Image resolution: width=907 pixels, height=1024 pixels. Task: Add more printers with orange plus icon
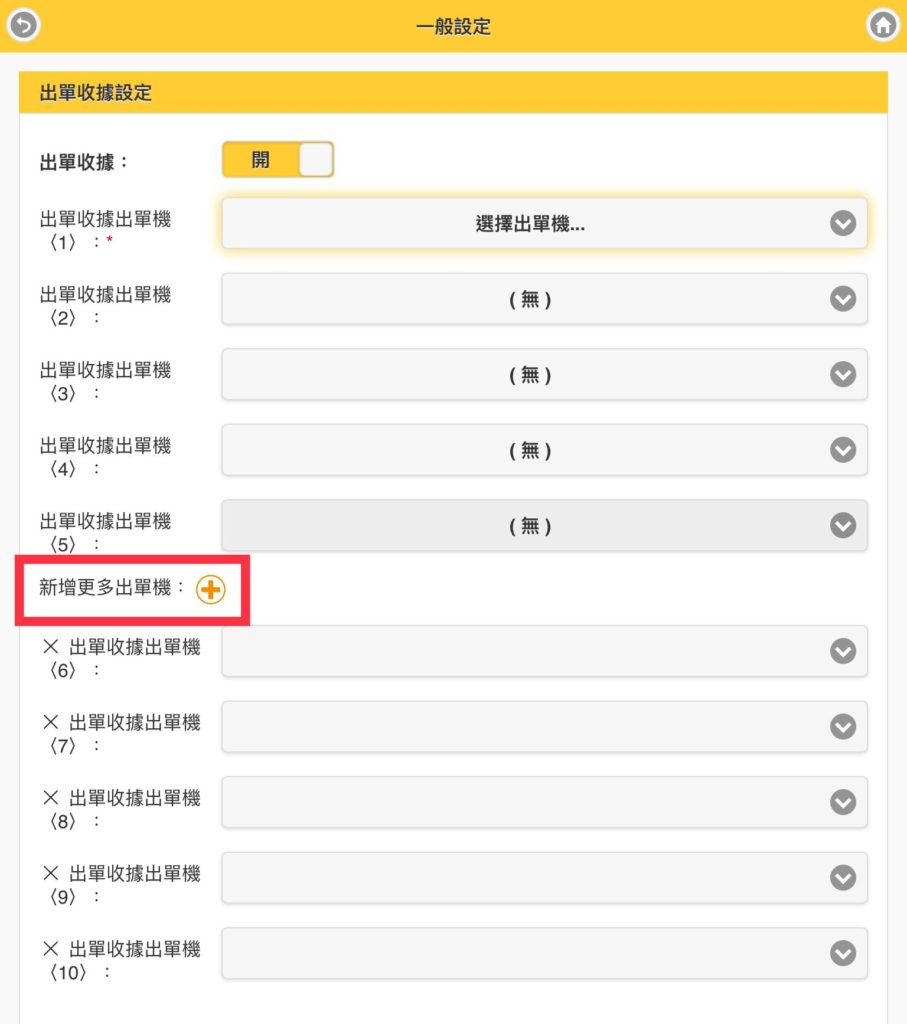click(211, 590)
